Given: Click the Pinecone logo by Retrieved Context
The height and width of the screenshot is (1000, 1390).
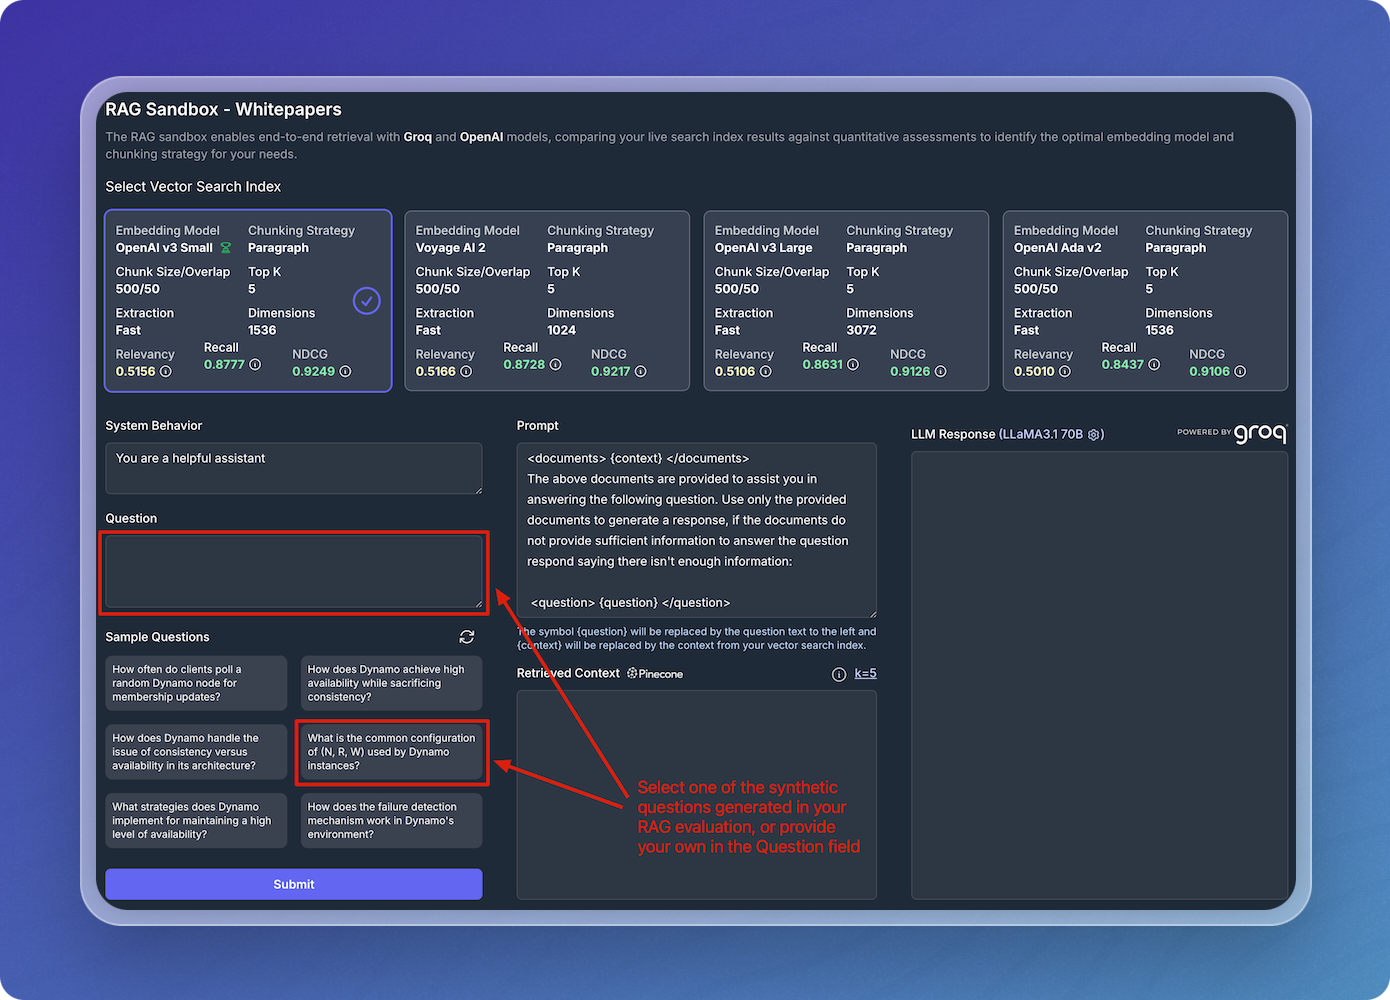Looking at the screenshot, I should (x=655, y=674).
